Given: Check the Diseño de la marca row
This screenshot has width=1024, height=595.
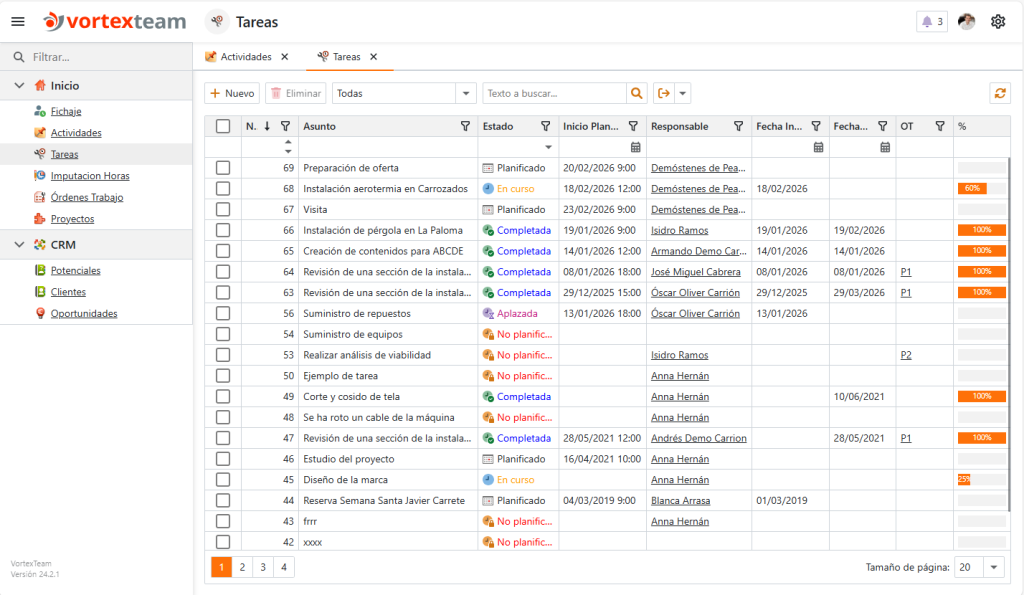Looking at the screenshot, I should (x=223, y=479).
